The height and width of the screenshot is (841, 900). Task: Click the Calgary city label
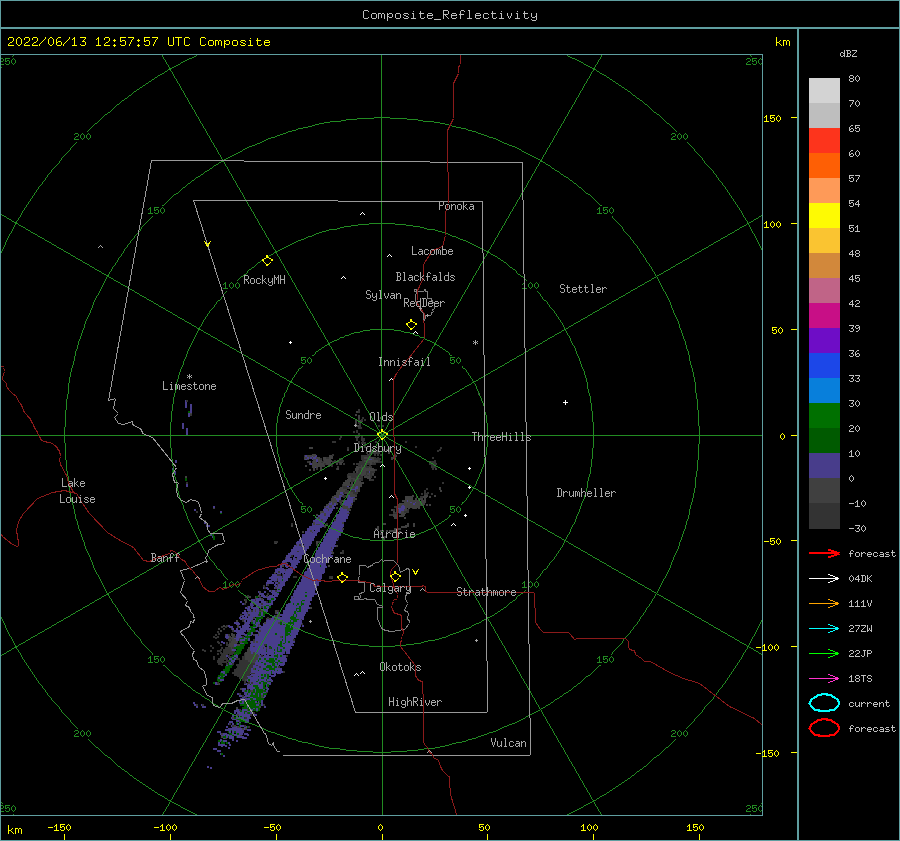coord(390,588)
